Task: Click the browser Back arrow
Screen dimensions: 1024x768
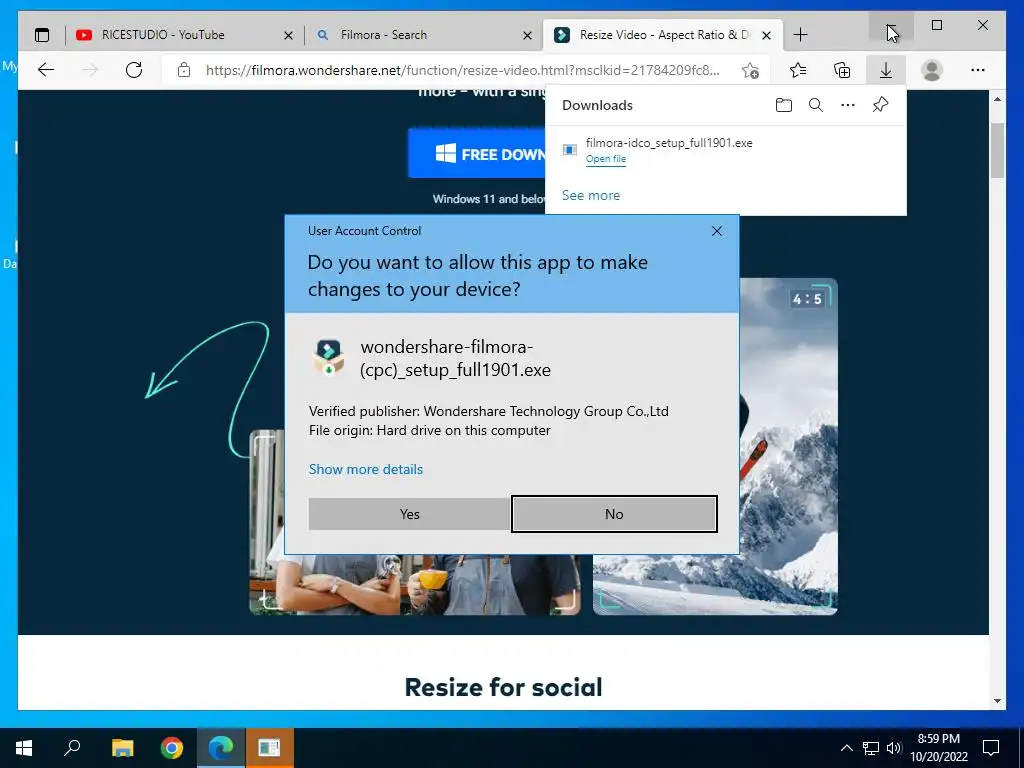Action: click(x=46, y=70)
